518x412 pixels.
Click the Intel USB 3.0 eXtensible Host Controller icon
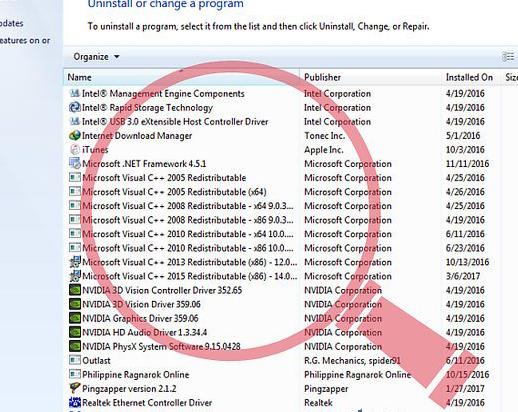coord(75,121)
